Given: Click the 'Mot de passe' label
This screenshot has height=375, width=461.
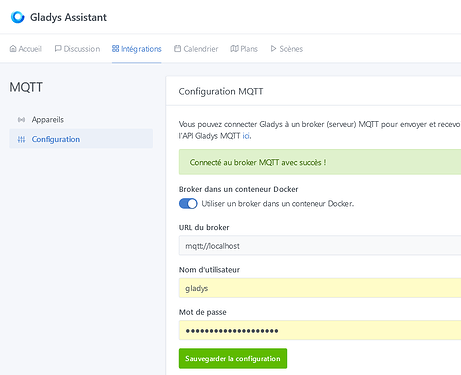Looking at the screenshot, I should (203, 312).
